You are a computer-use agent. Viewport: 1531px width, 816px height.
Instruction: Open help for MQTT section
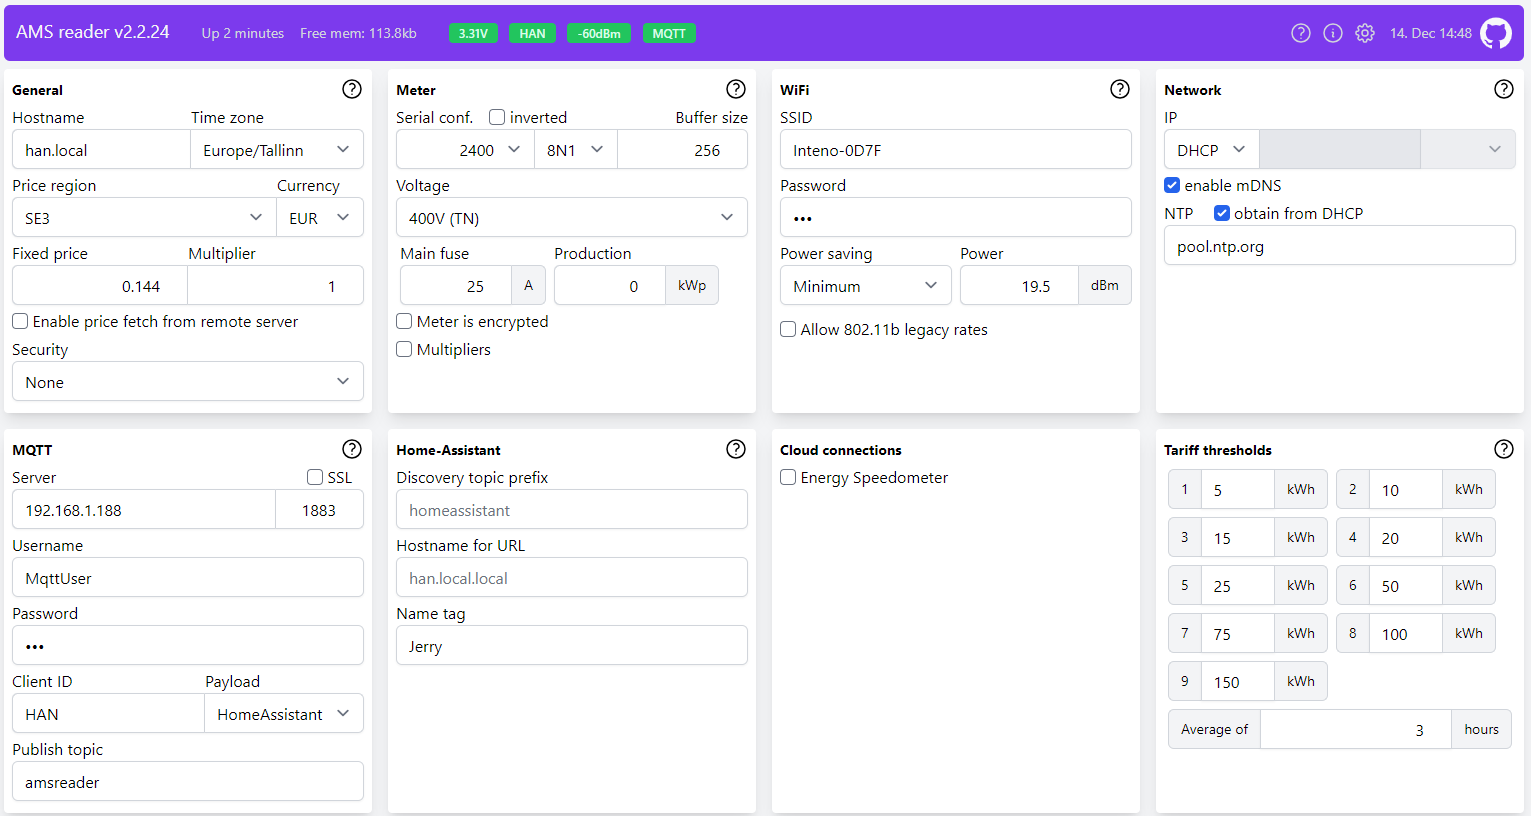tap(352, 449)
